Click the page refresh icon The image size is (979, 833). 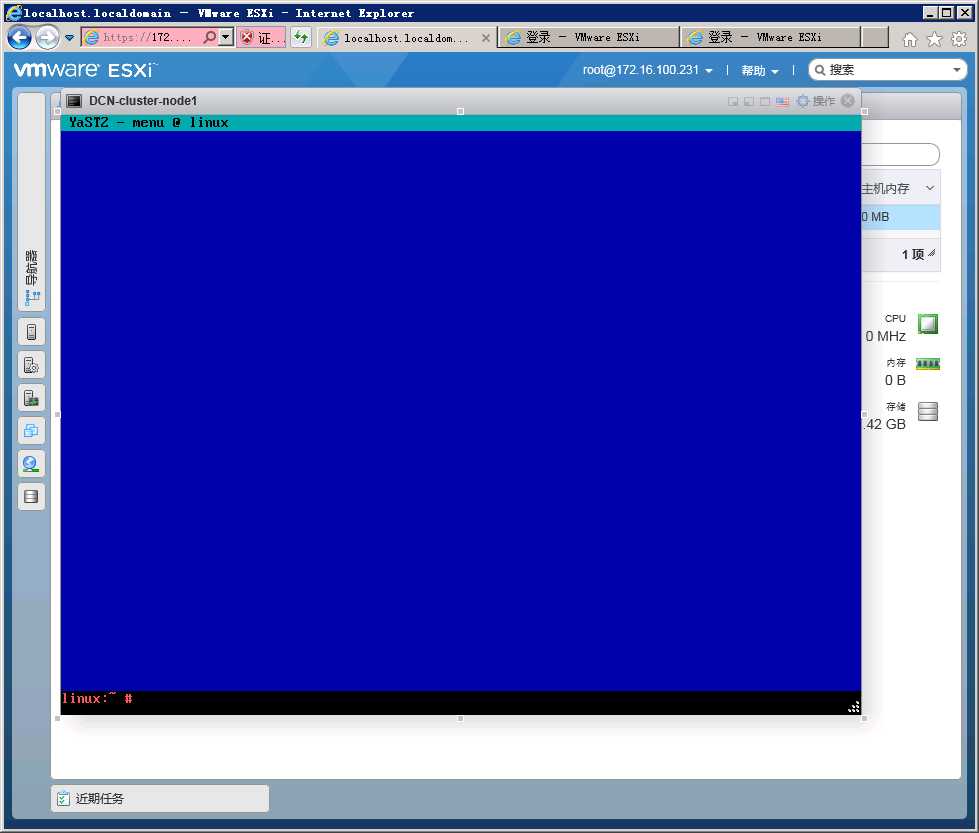301,37
